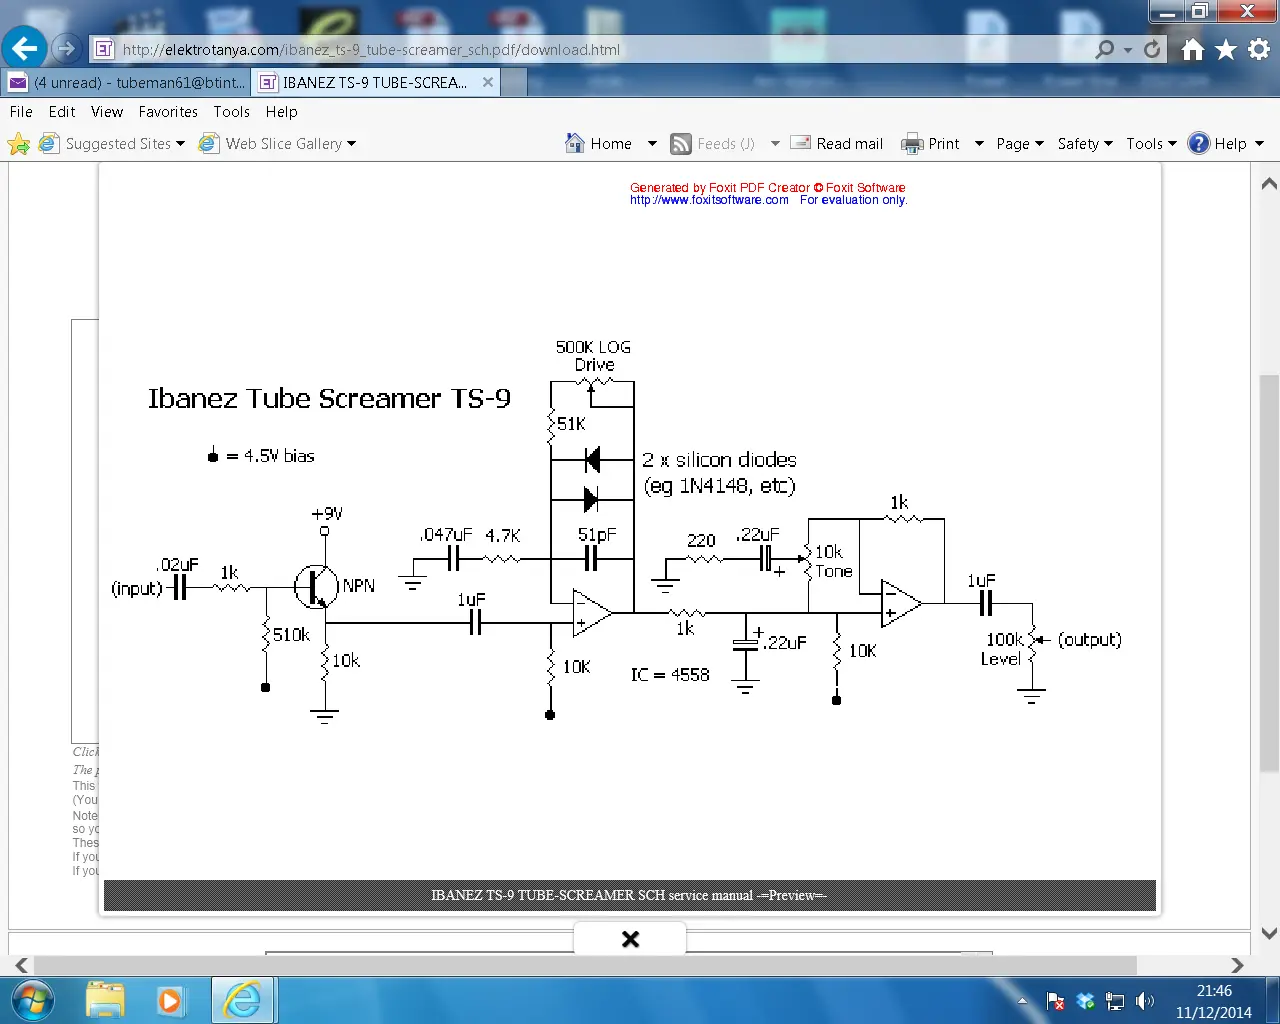Screen dimensions: 1280x1024
Task: Open the browser Home icon at top right
Action: tap(1192, 49)
